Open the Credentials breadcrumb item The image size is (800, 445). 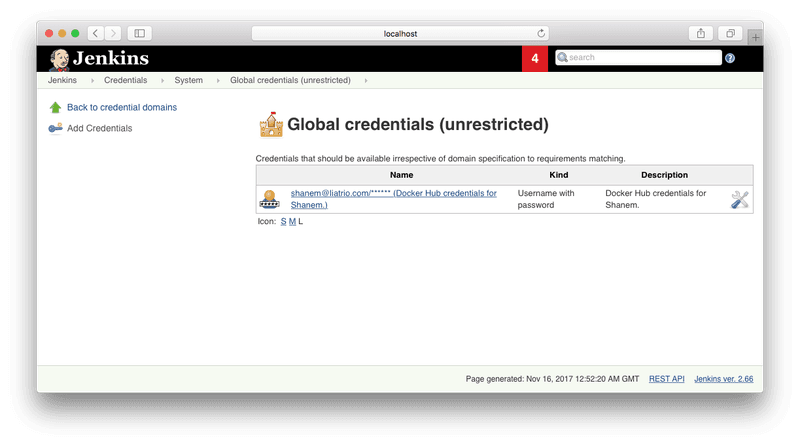126,80
